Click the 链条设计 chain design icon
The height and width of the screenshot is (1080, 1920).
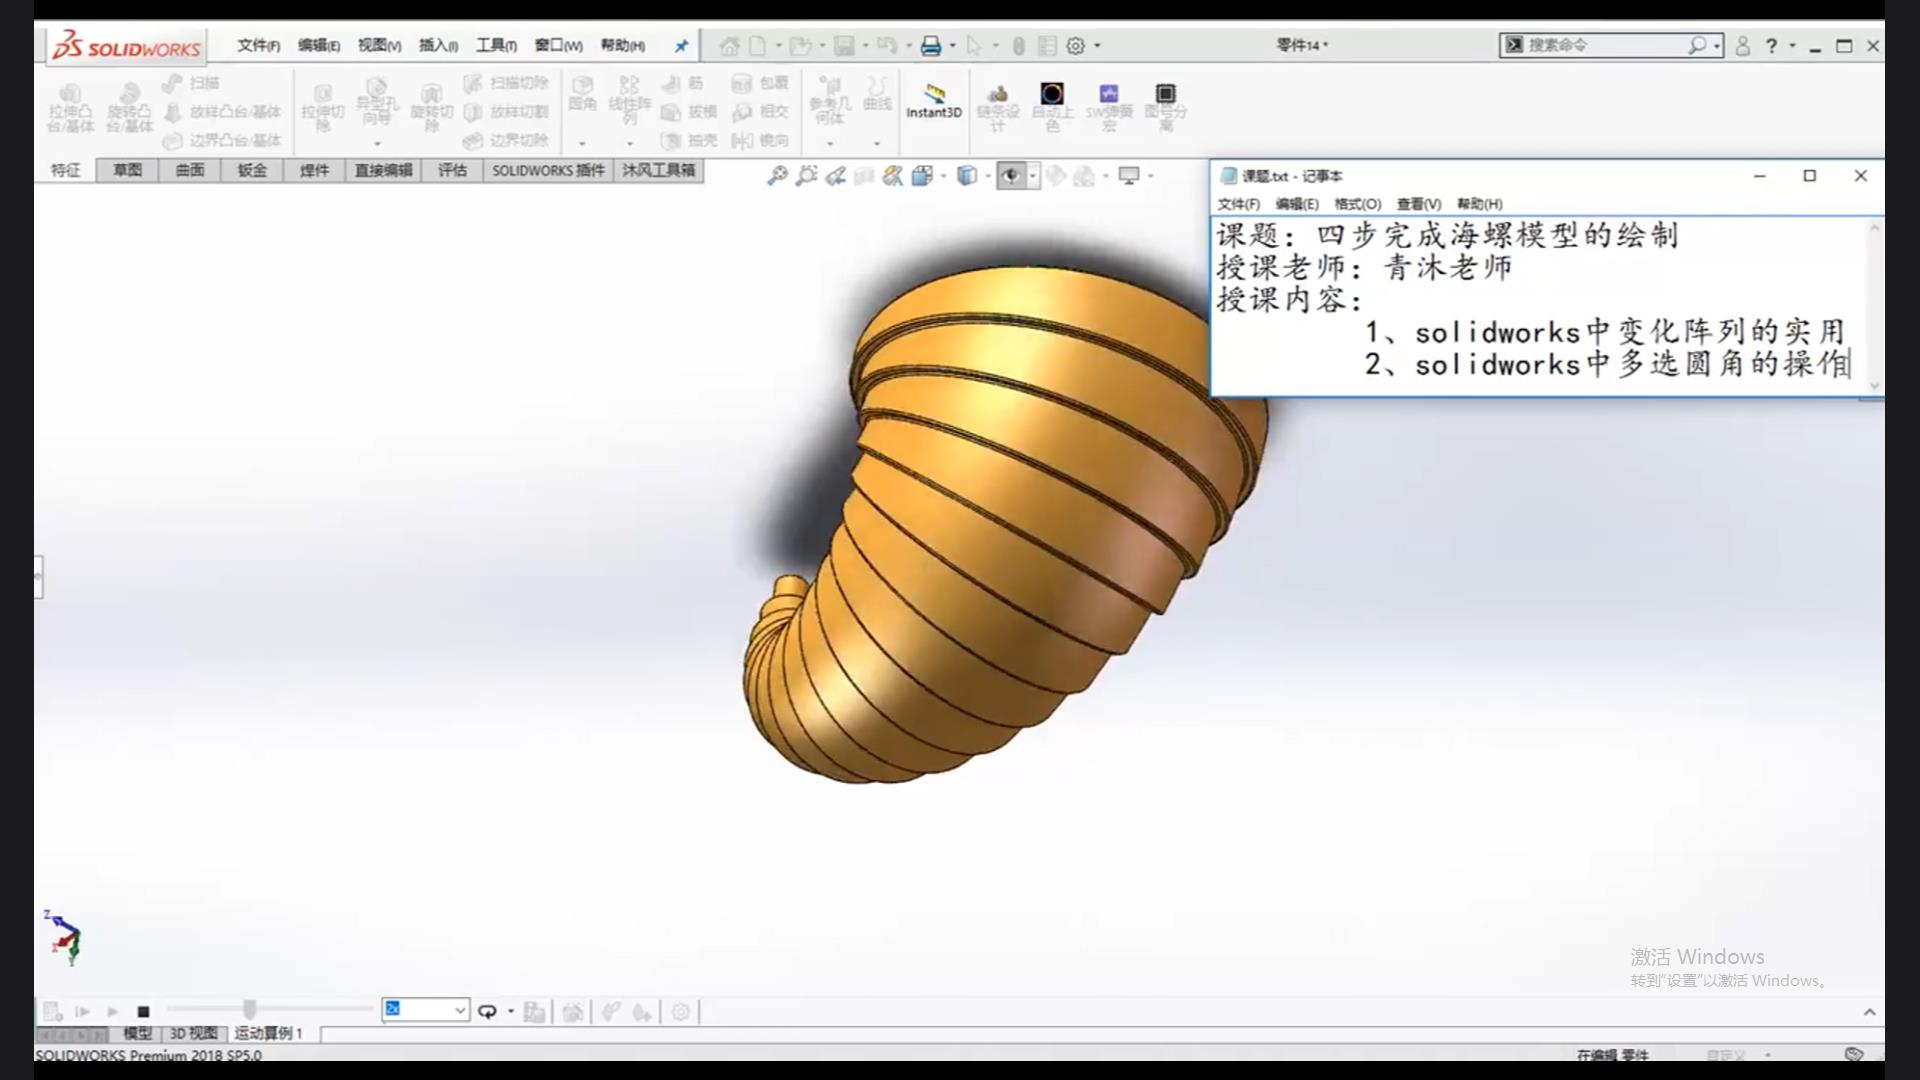click(x=997, y=107)
